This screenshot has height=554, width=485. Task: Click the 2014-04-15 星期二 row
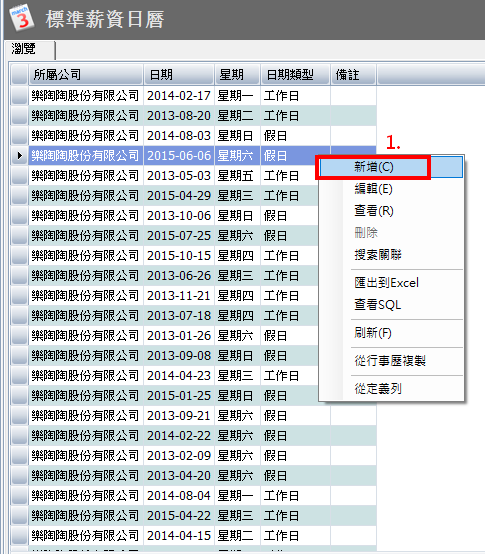pos(193,536)
